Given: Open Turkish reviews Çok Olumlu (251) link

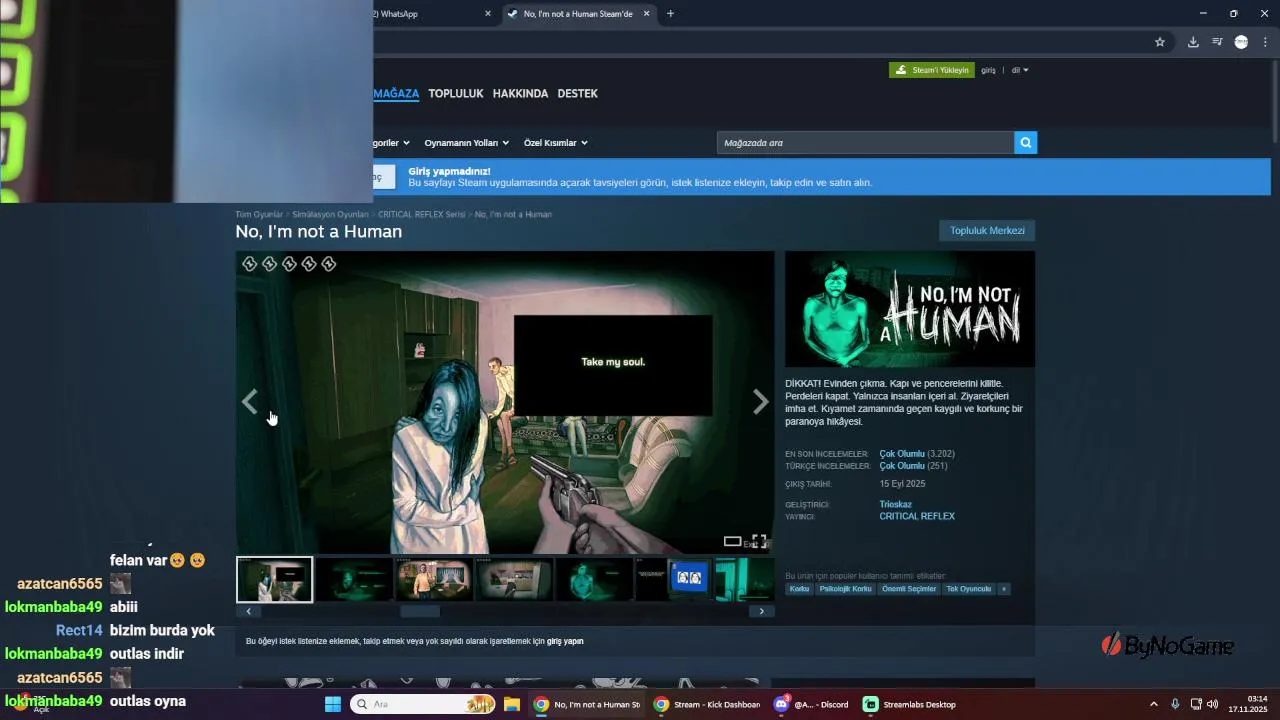Looking at the screenshot, I should (913, 466).
